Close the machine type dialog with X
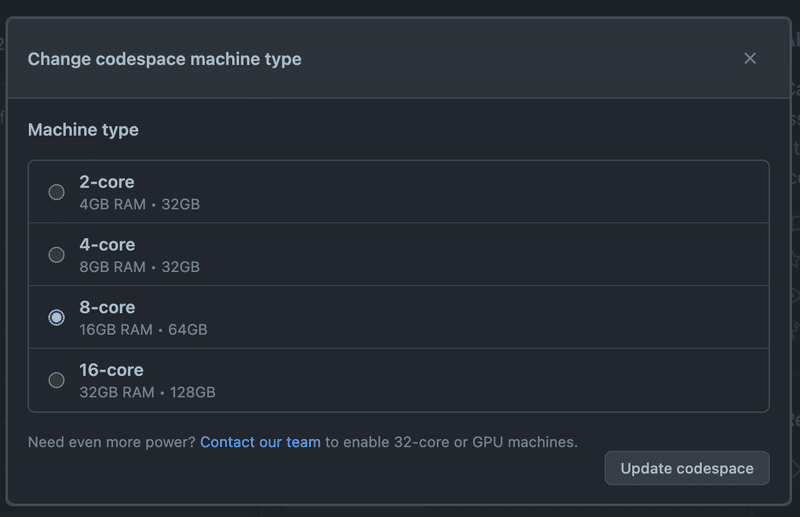The image size is (800, 517). tap(750, 58)
